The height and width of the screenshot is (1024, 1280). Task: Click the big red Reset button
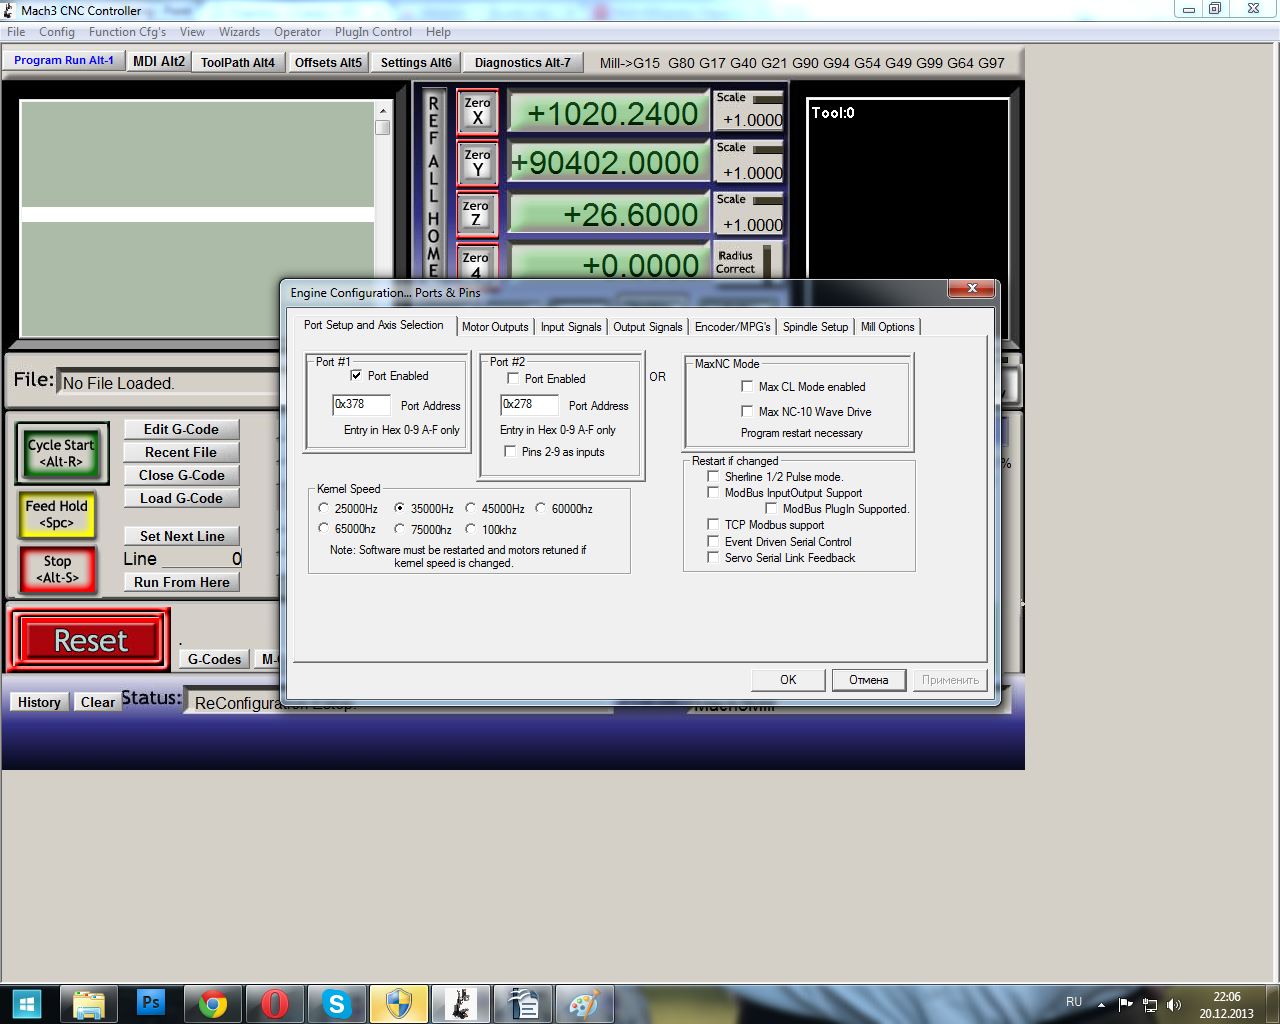click(91, 641)
